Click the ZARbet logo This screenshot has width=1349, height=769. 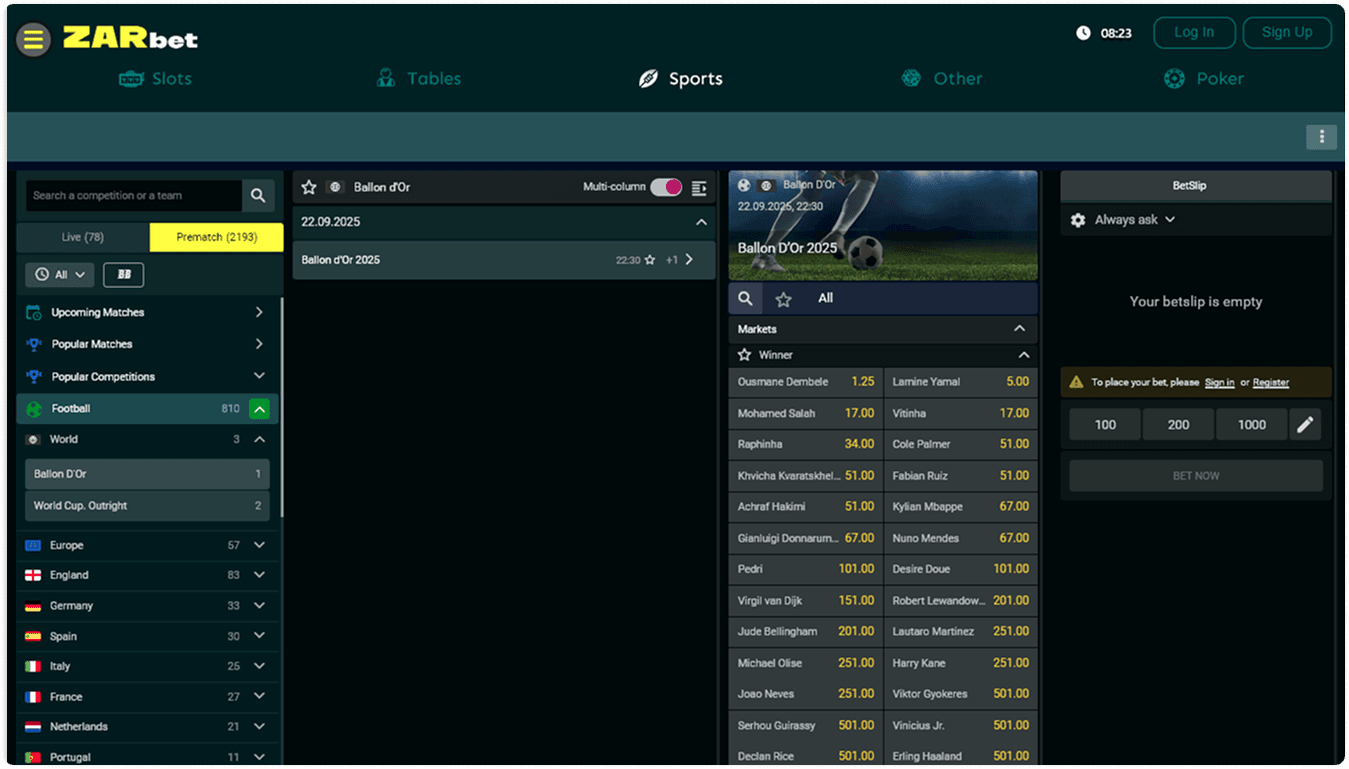point(130,38)
